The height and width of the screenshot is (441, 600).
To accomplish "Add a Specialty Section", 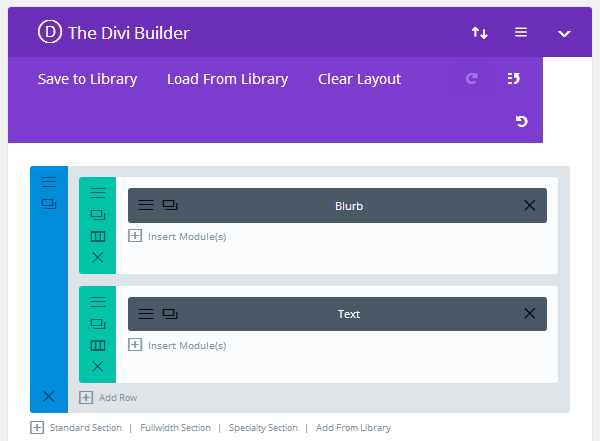I will coord(263,428).
